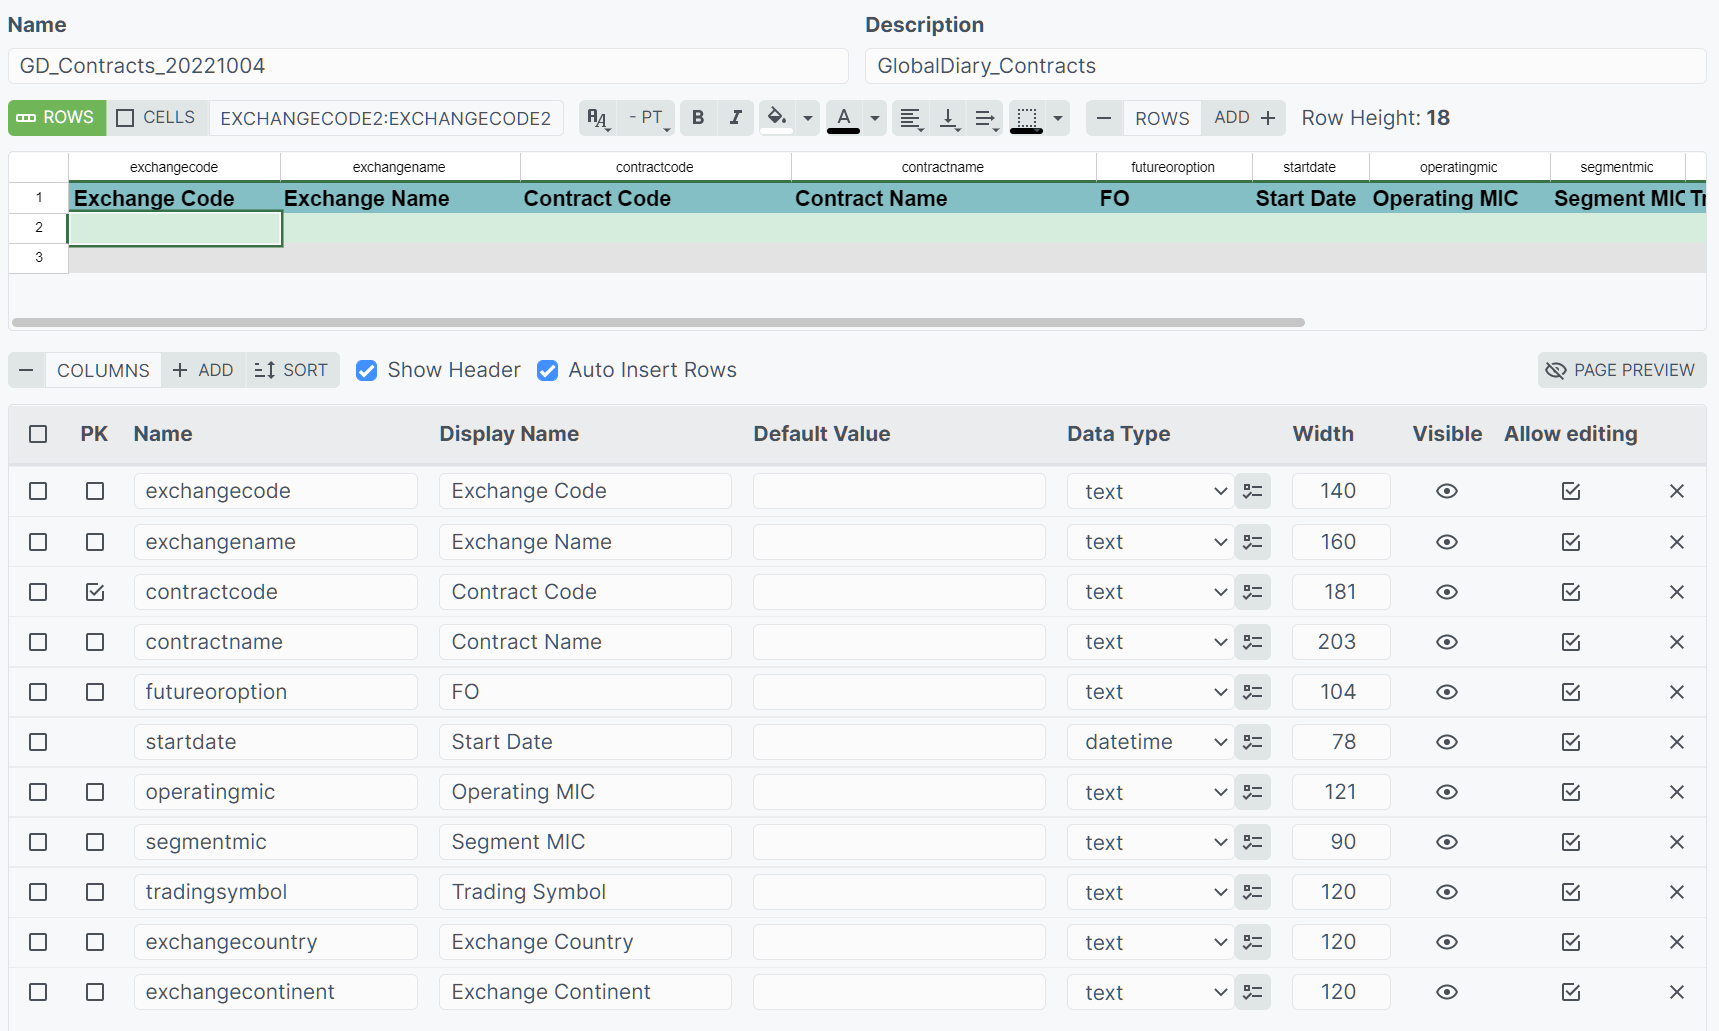The image size is (1719, 1031).
Task: Switch to ROWS selection mode
Action: click(x=57, y=118)
